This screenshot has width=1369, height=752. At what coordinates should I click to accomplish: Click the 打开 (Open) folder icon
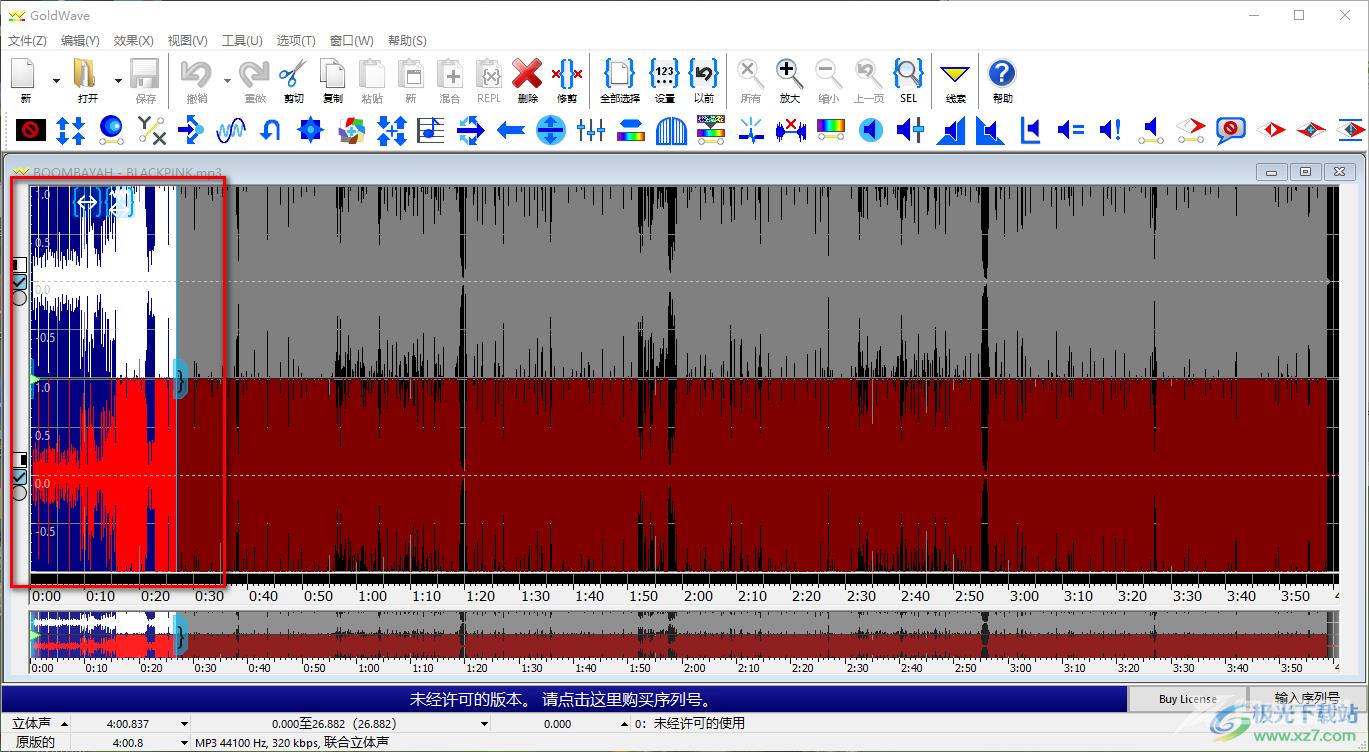click(87, 80)
